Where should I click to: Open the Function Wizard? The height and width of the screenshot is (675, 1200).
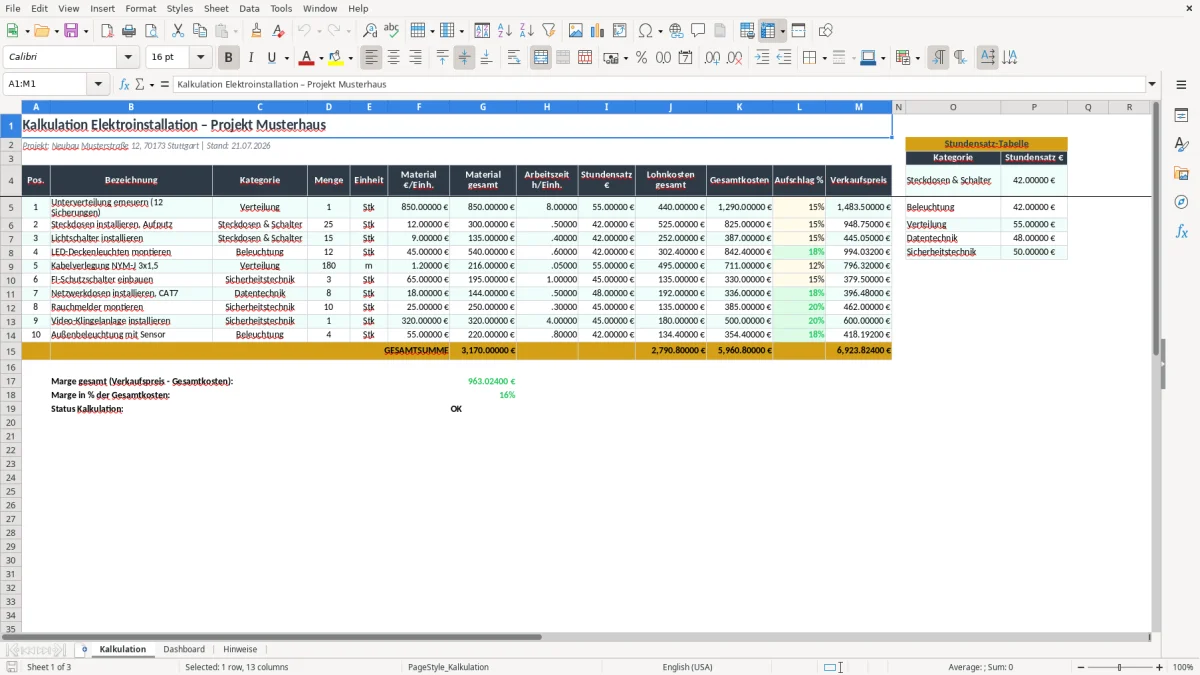pos(124,84)
